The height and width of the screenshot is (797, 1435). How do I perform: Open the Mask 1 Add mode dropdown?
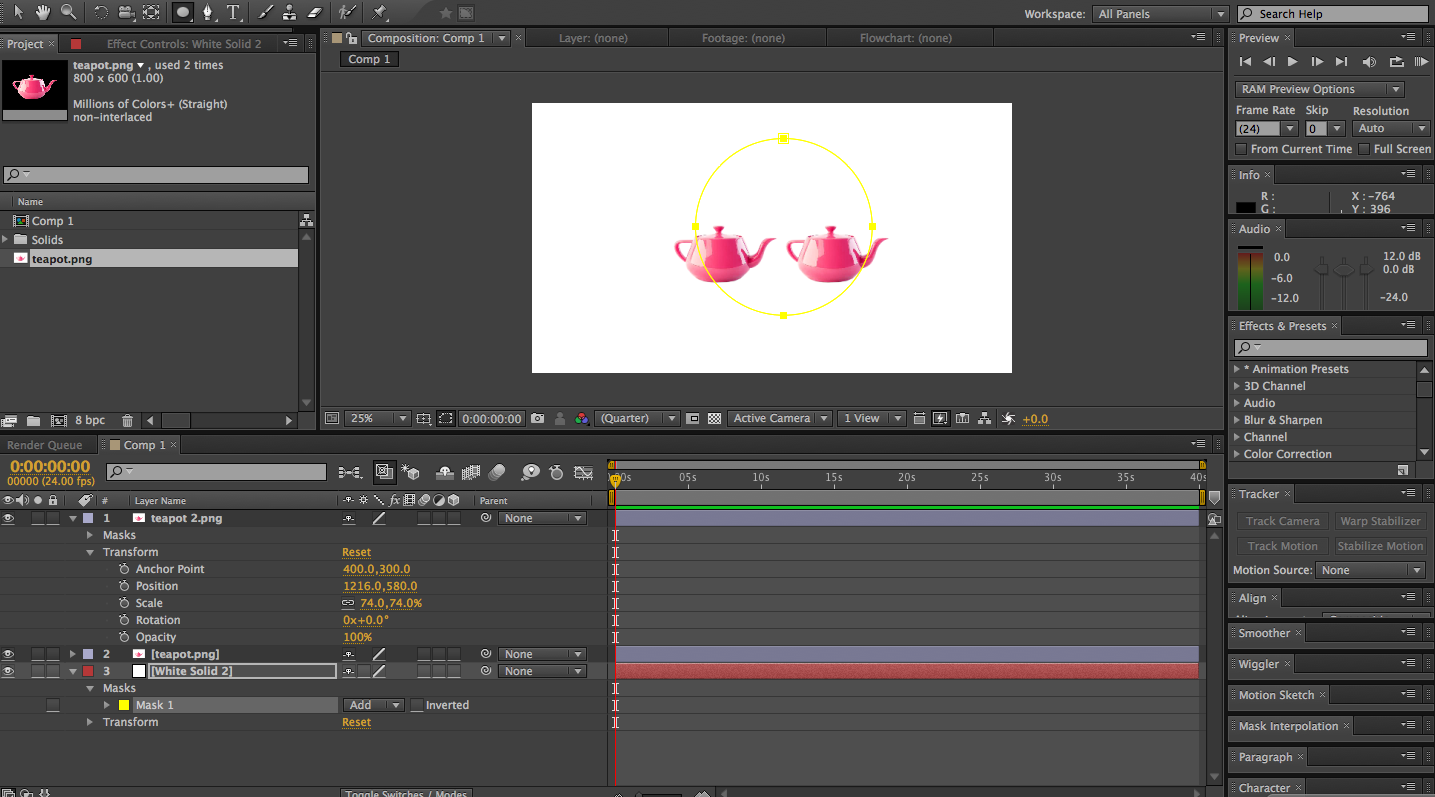[374, 705]
